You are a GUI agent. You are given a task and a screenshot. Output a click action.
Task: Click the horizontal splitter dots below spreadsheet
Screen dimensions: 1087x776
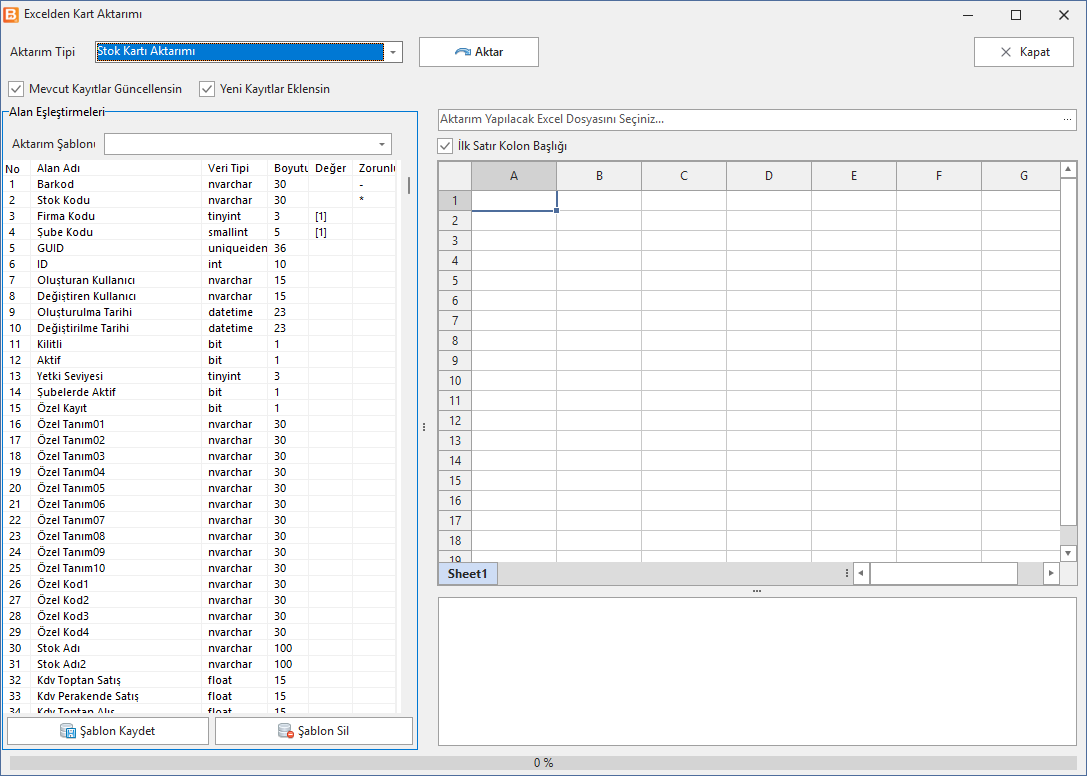pos(756,591)
